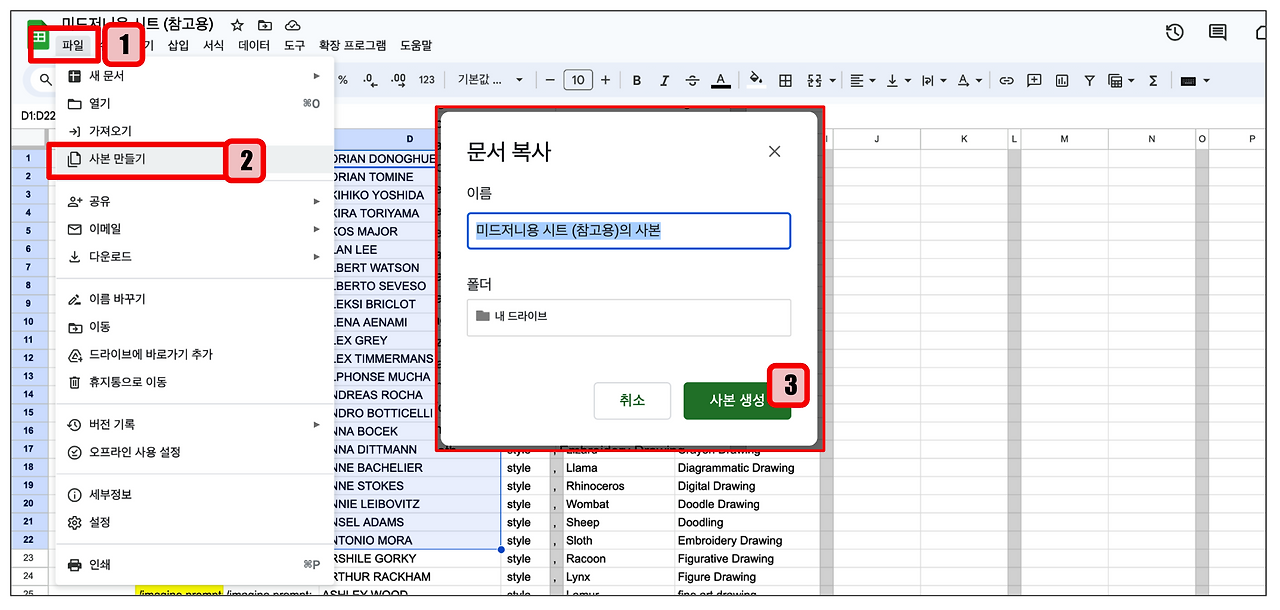The width and height of the screenshot is (1280, 610).
Task: Expand the horizontal alignment dropdown
Action: (x=873, y=80)
